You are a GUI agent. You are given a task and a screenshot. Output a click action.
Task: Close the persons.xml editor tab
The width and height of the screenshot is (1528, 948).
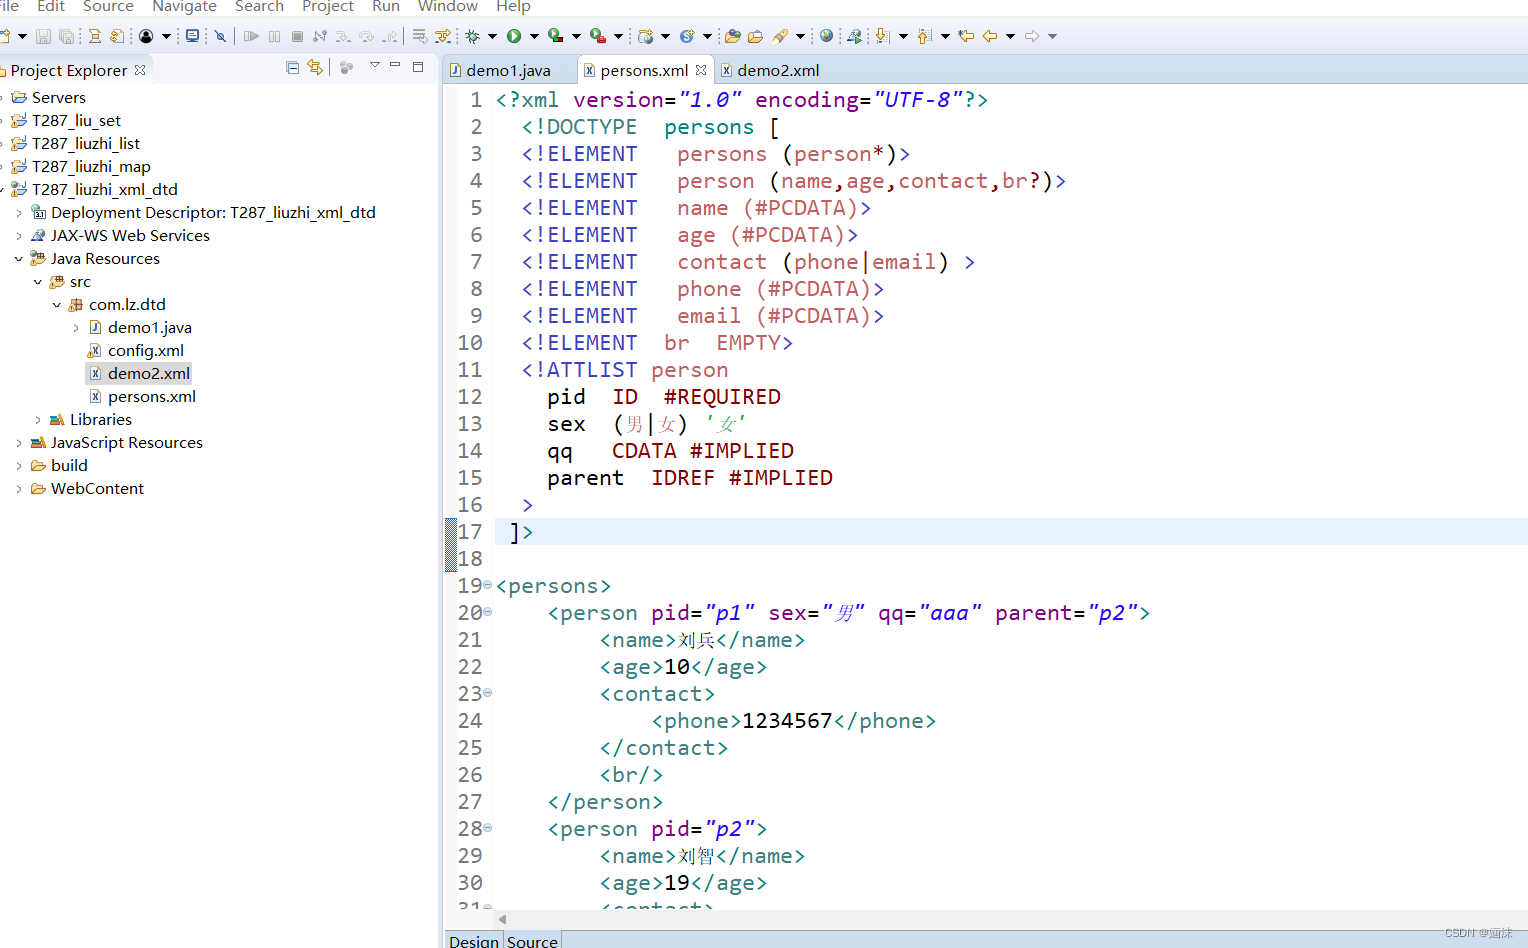coord(701,70)
